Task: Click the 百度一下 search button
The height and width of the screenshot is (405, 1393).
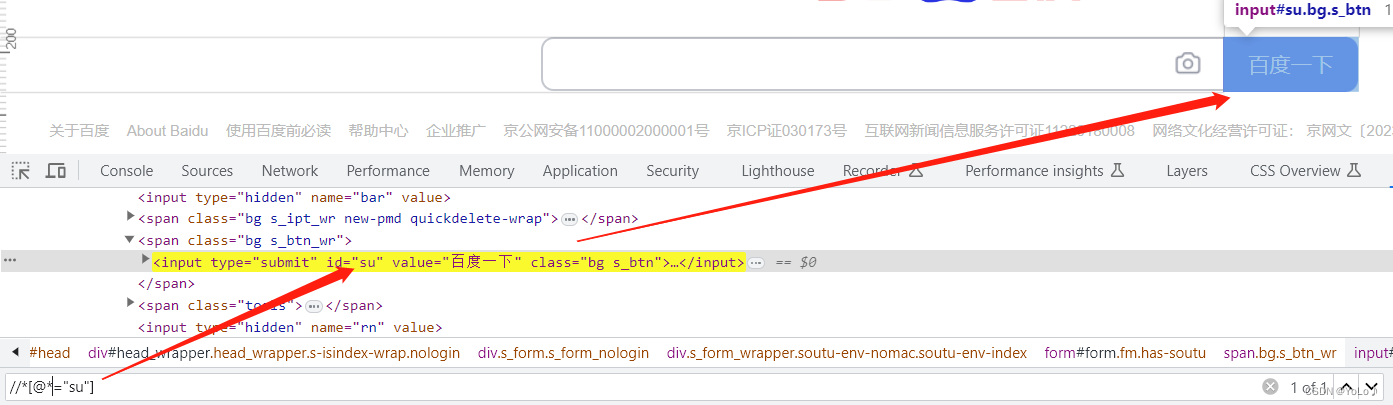Action: (x=1290, y=65)
